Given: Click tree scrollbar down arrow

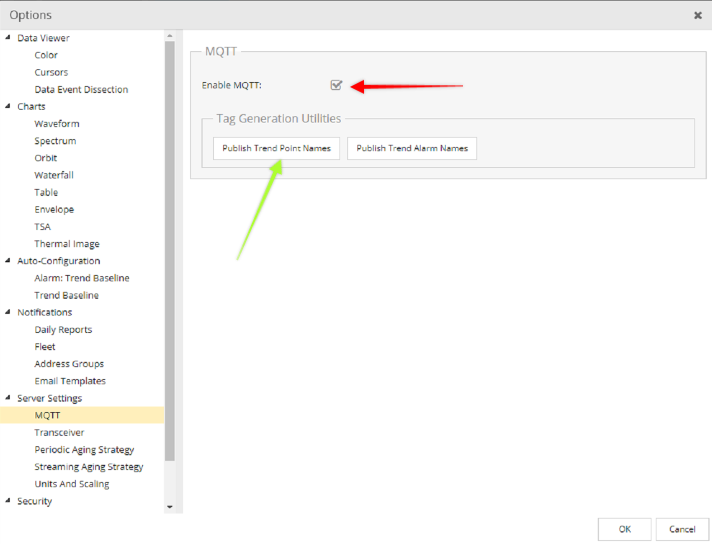Looking at the screenshot, I should point(170,507).
